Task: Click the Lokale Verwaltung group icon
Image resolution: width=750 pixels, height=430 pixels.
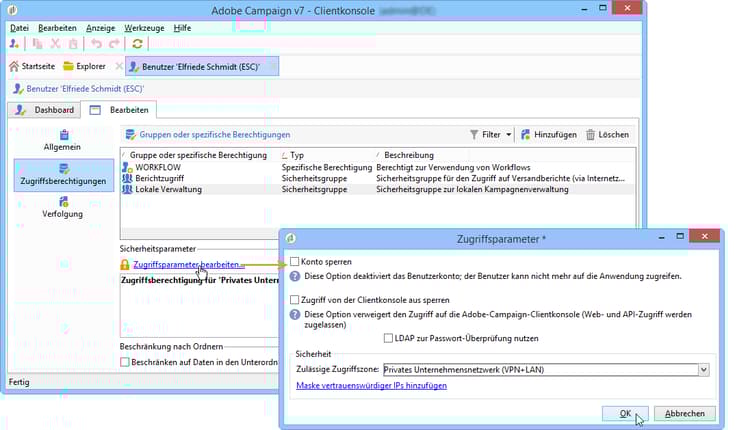Action: 127,189
